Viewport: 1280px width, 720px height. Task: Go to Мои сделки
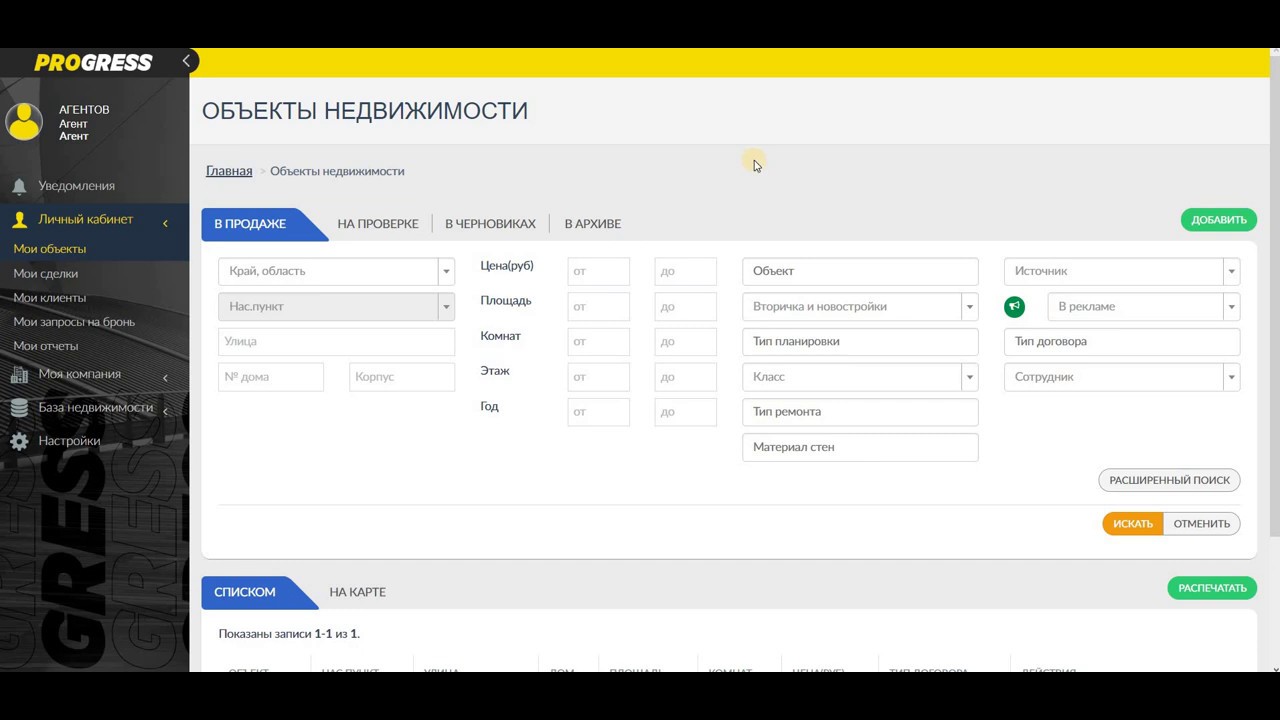[x=45, y=273]
